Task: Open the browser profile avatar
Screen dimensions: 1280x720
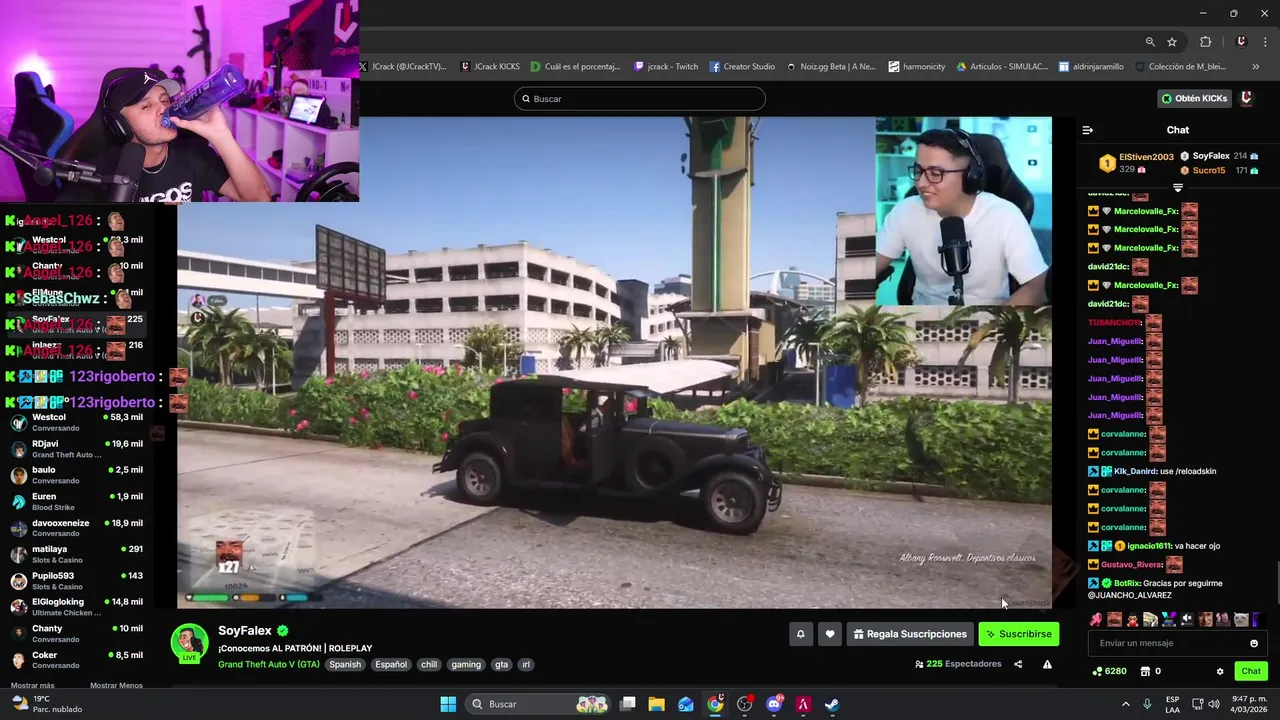Action: 1241,42
